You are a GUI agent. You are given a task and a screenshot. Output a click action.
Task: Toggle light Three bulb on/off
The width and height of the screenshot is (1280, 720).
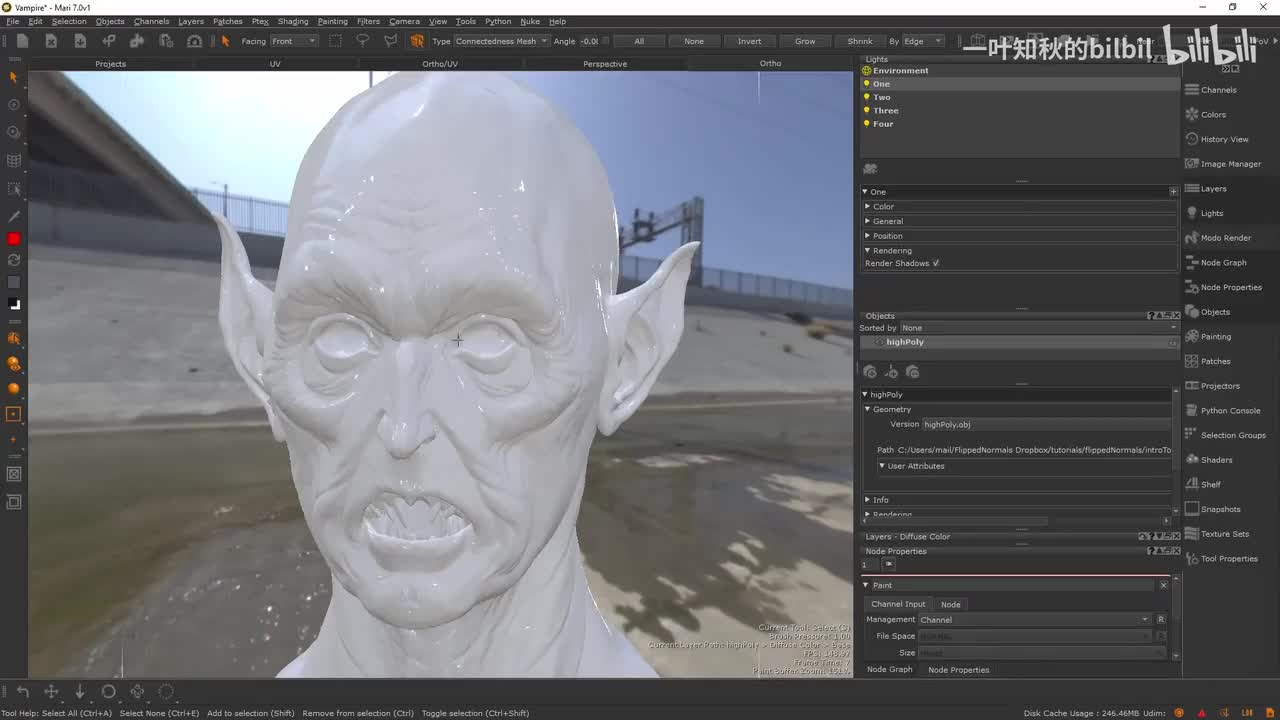click(867, 110)
